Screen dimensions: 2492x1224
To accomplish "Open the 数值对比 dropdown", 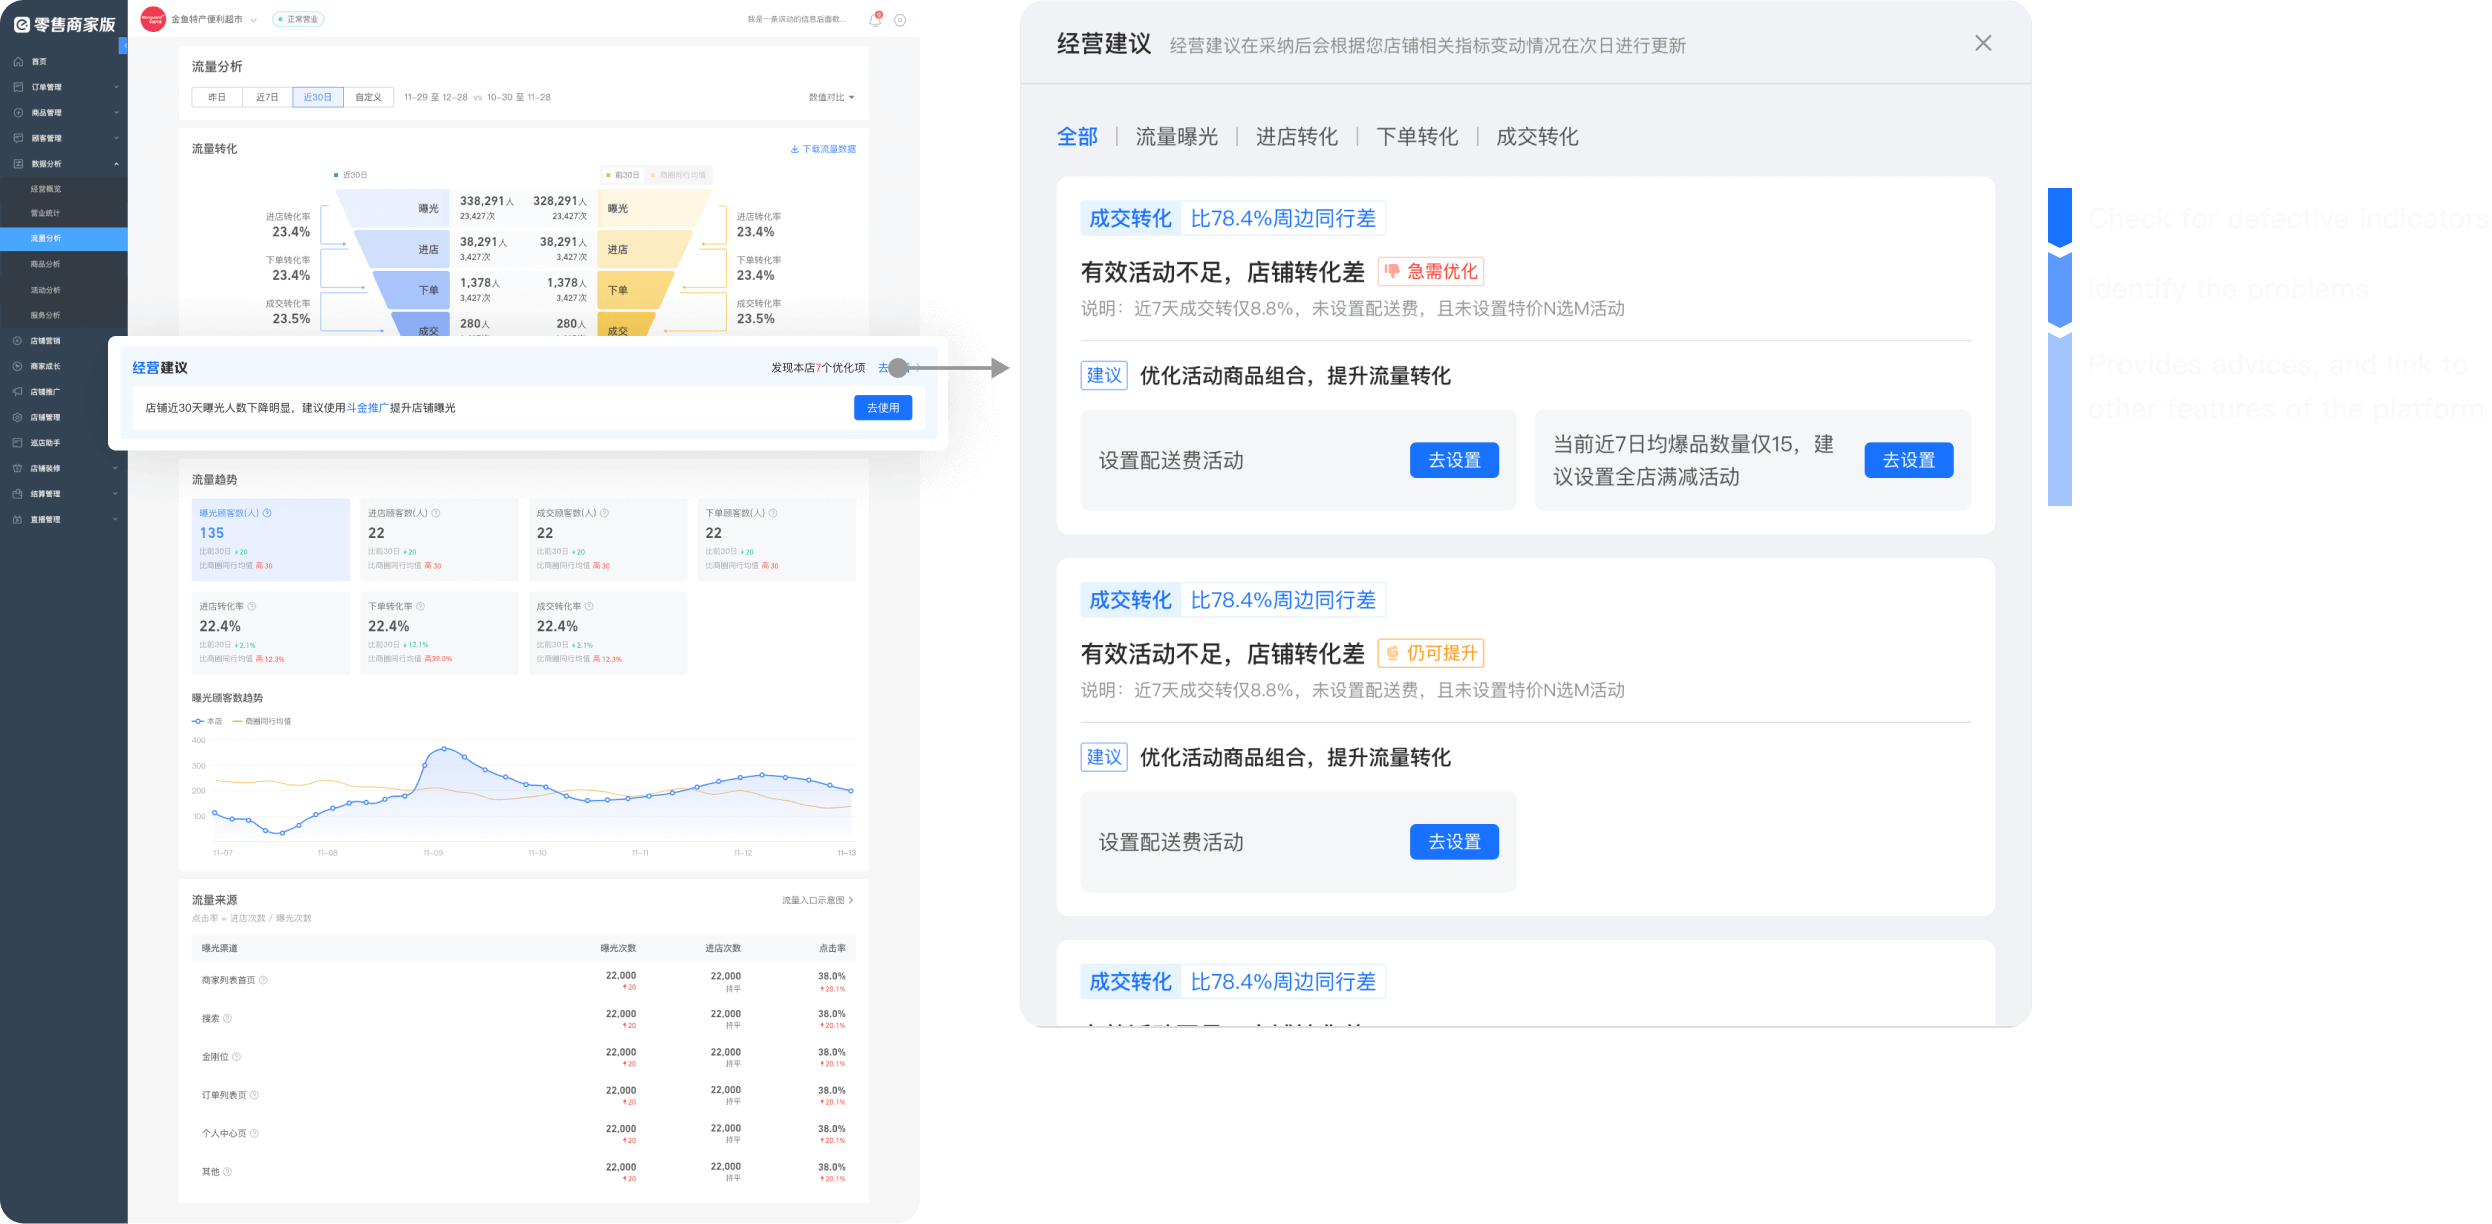I will coord(831,97).
